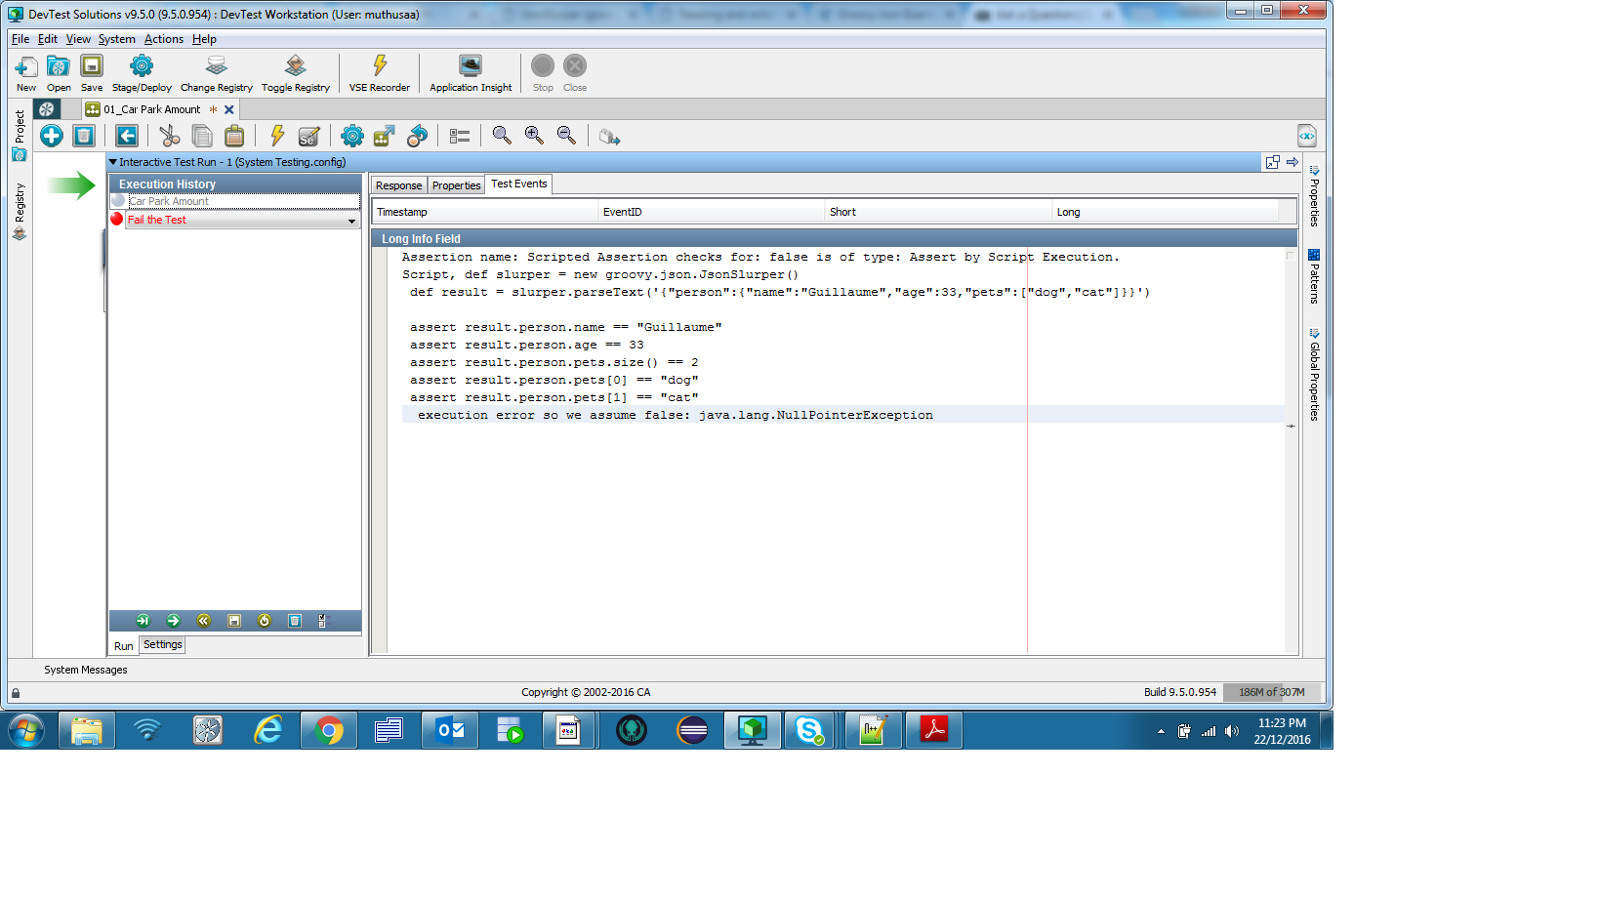Image resolution: width=1599 pixels, height=898 pixels.
Task: Toggle the checklist options icon
Action: pyautogui.click(x=323, y=621)
